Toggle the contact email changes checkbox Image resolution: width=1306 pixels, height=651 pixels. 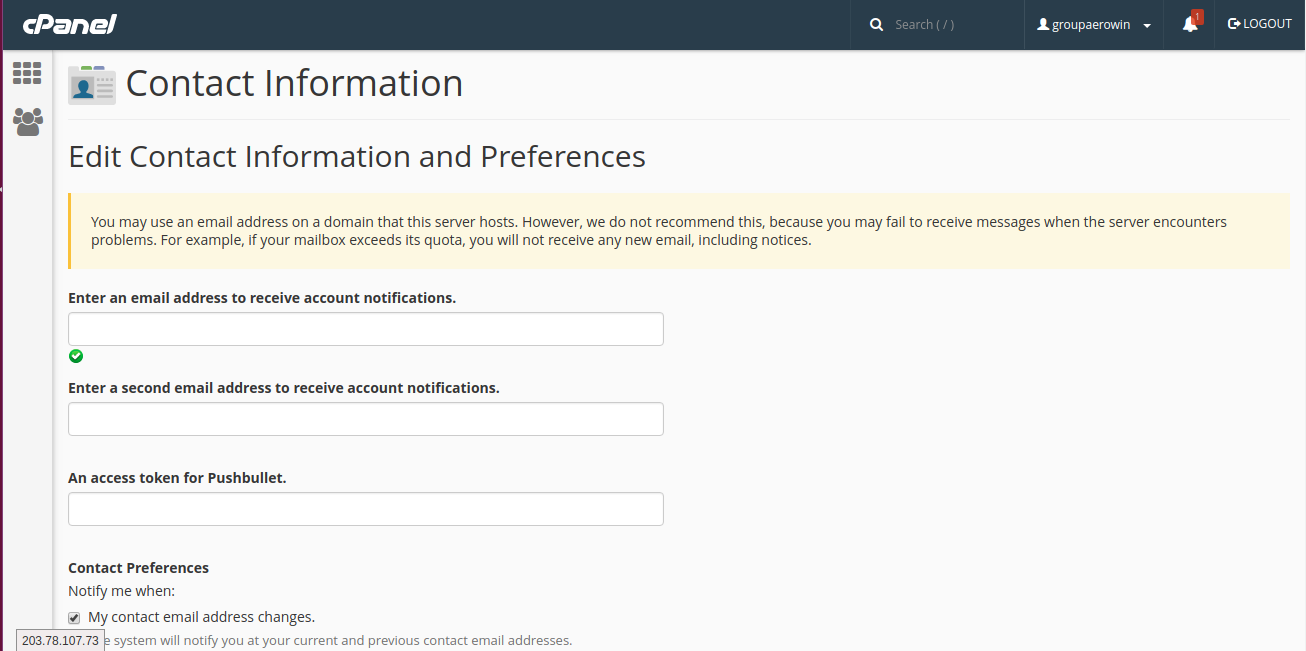(74, 618)
